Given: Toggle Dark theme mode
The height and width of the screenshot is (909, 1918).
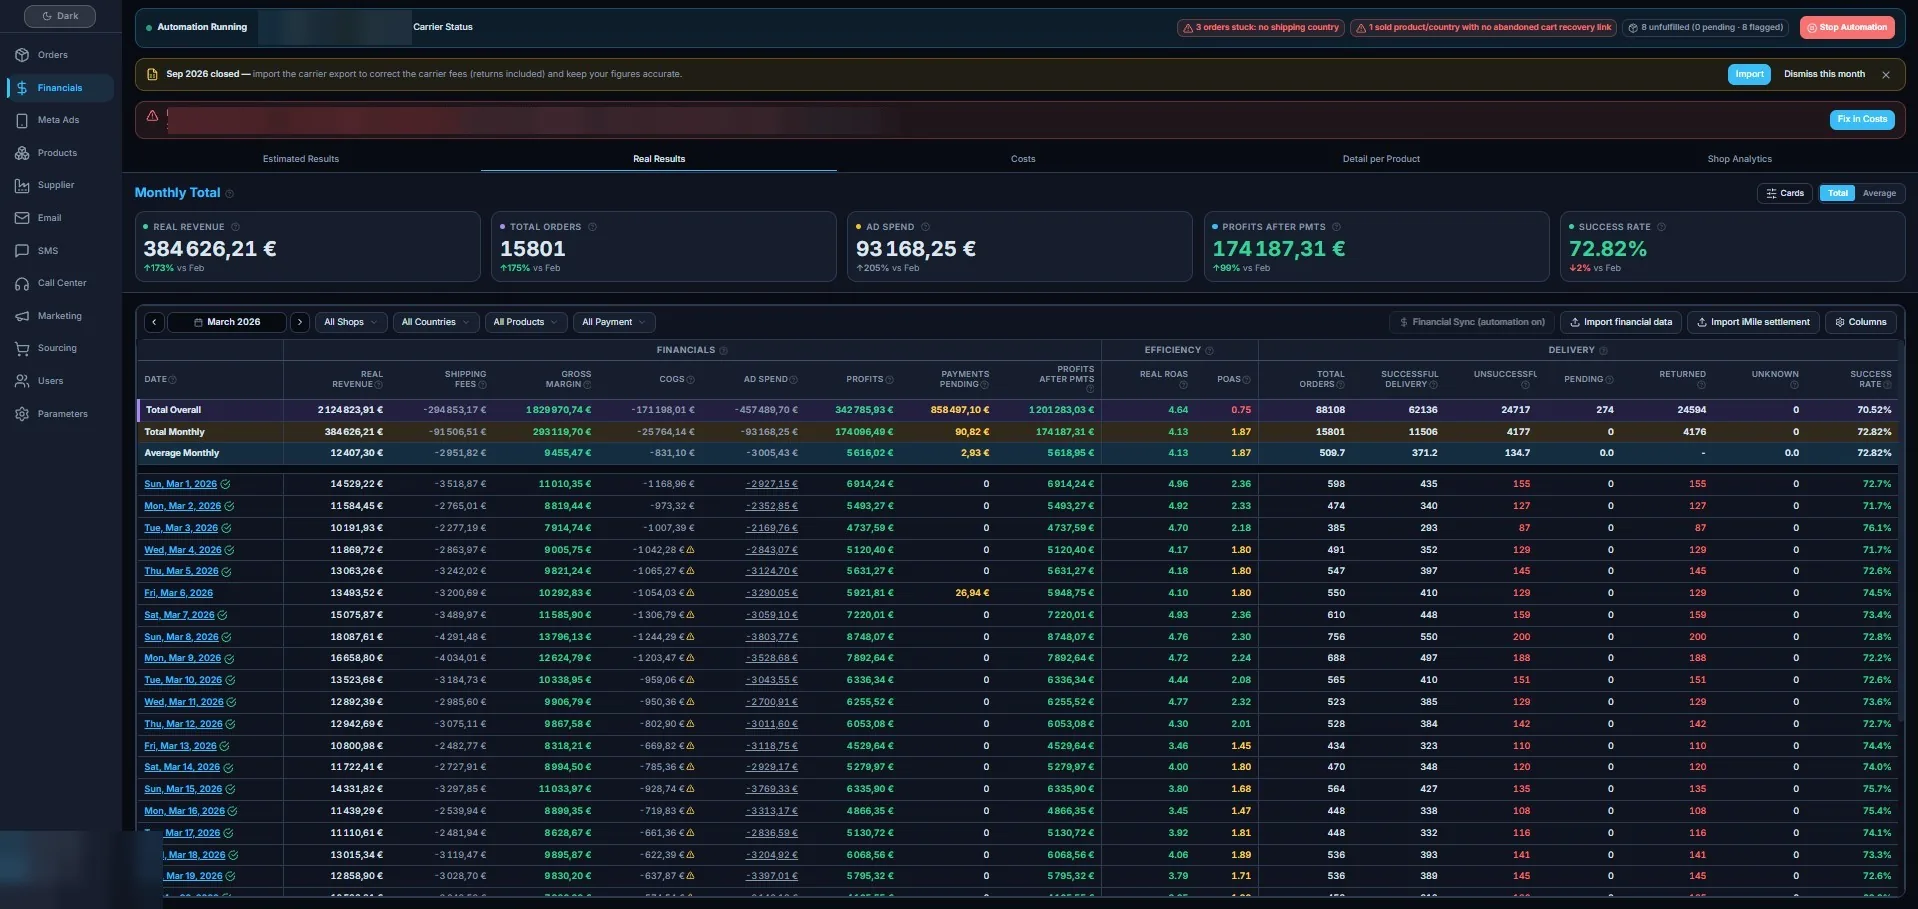Looking at the screenshot, I should point(60,16).
